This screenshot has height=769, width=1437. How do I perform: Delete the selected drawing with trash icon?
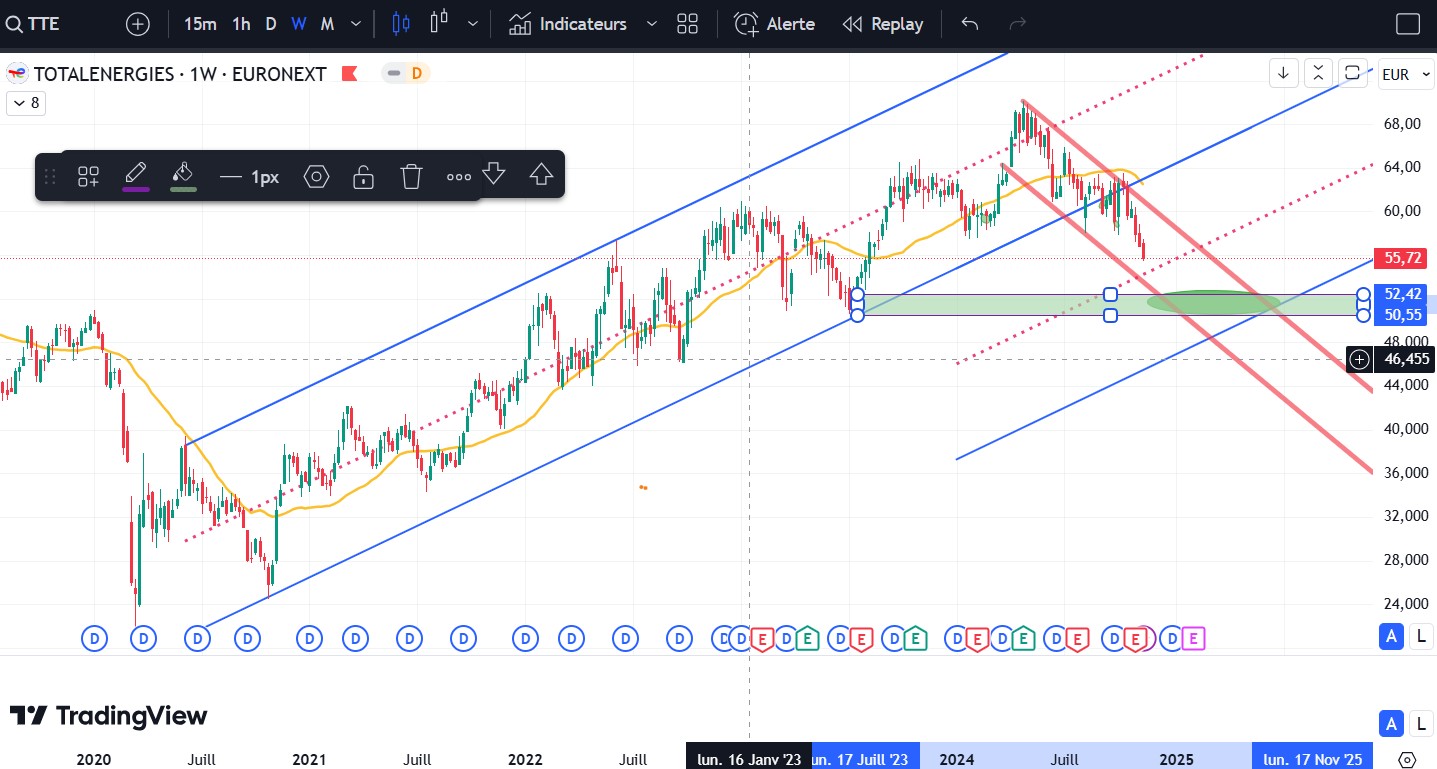click(411, 177)
